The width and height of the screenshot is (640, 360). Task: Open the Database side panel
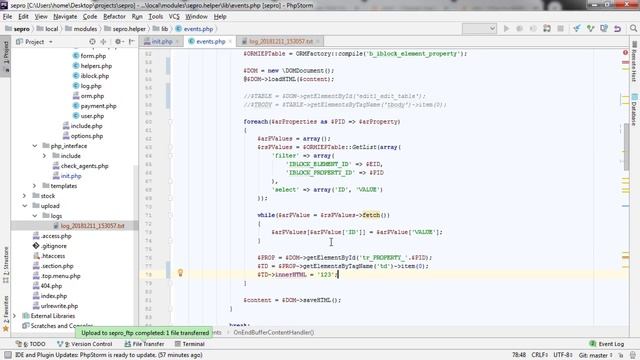pyautogui.click(x=634, y=109)
